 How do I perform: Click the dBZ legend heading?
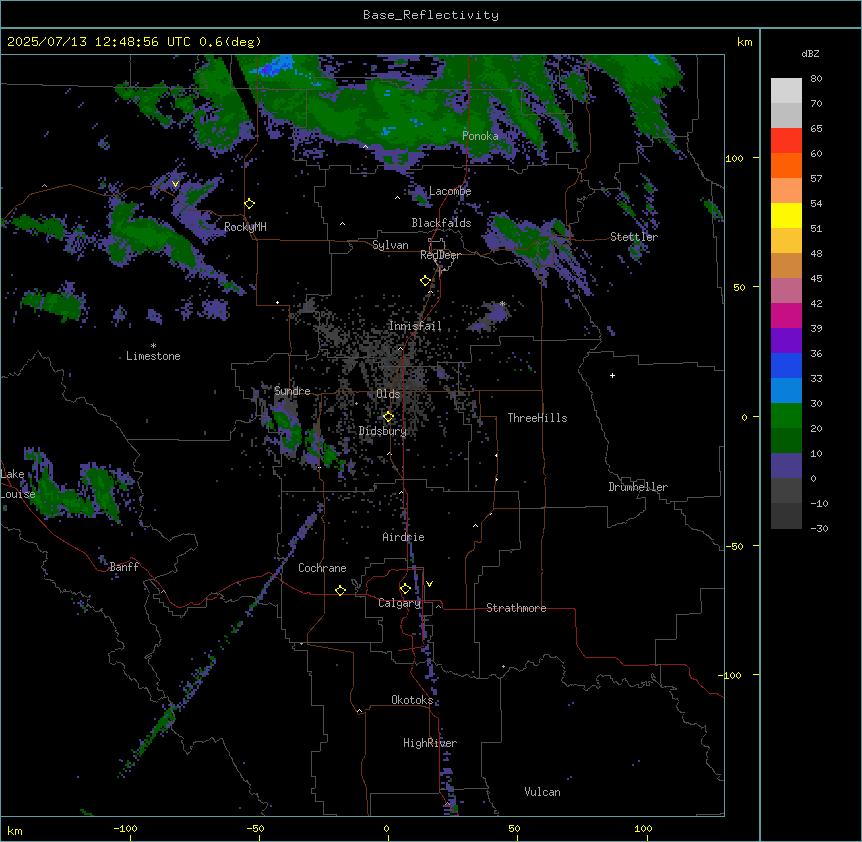pyautogui.click(x=810, y=53)
